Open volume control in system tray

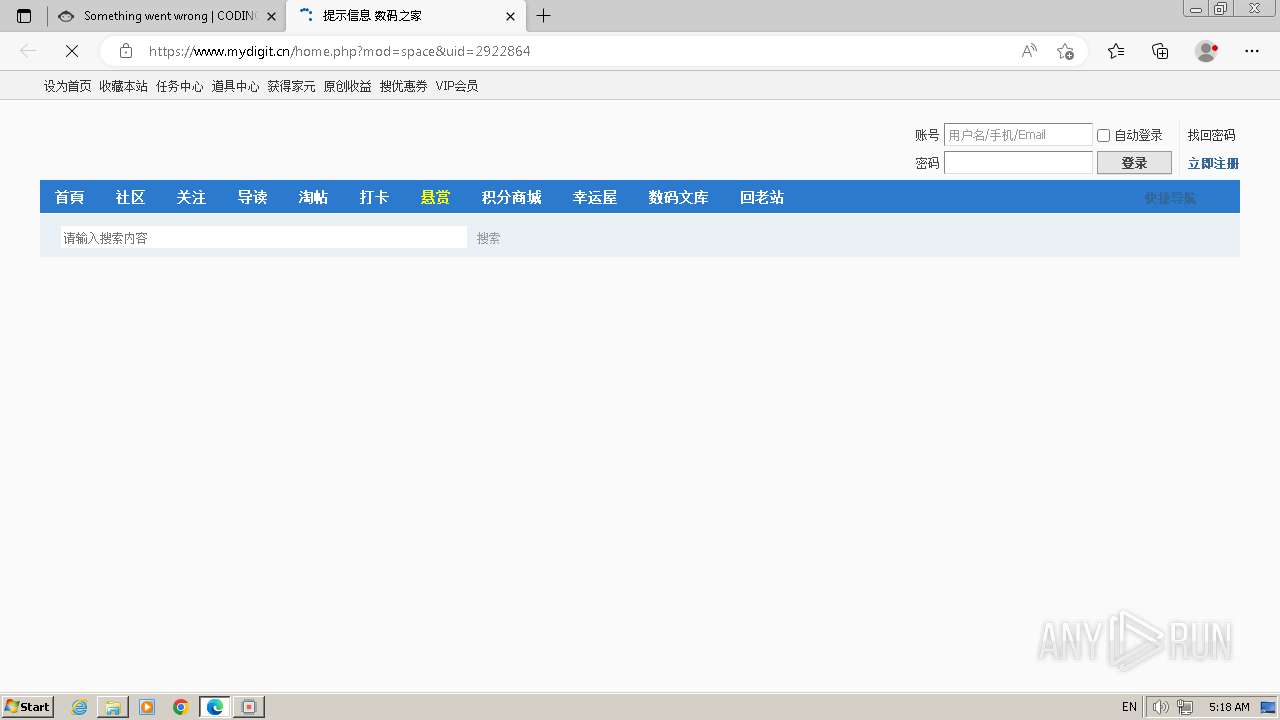[1160, 707]
